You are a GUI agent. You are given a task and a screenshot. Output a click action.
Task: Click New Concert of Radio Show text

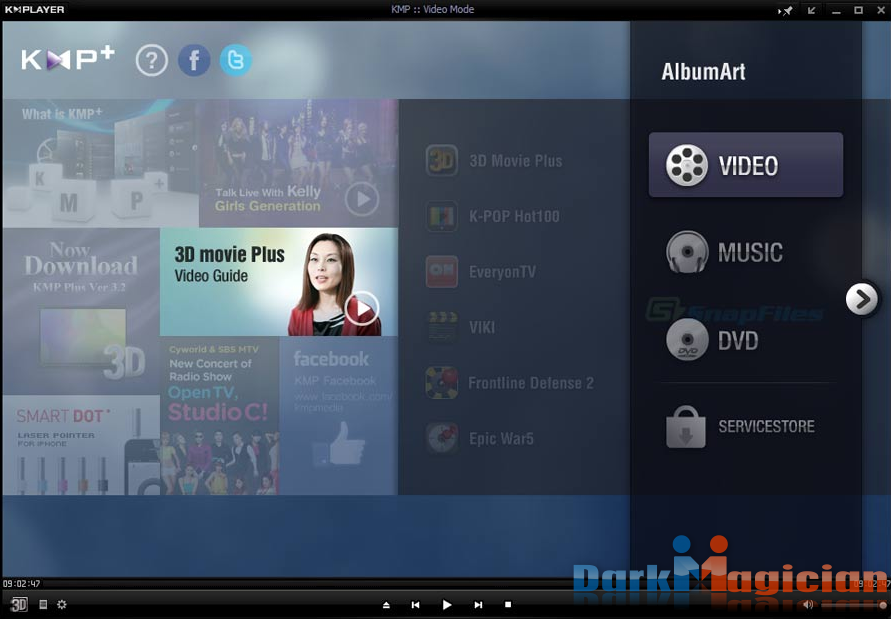[x=210, y=370]
